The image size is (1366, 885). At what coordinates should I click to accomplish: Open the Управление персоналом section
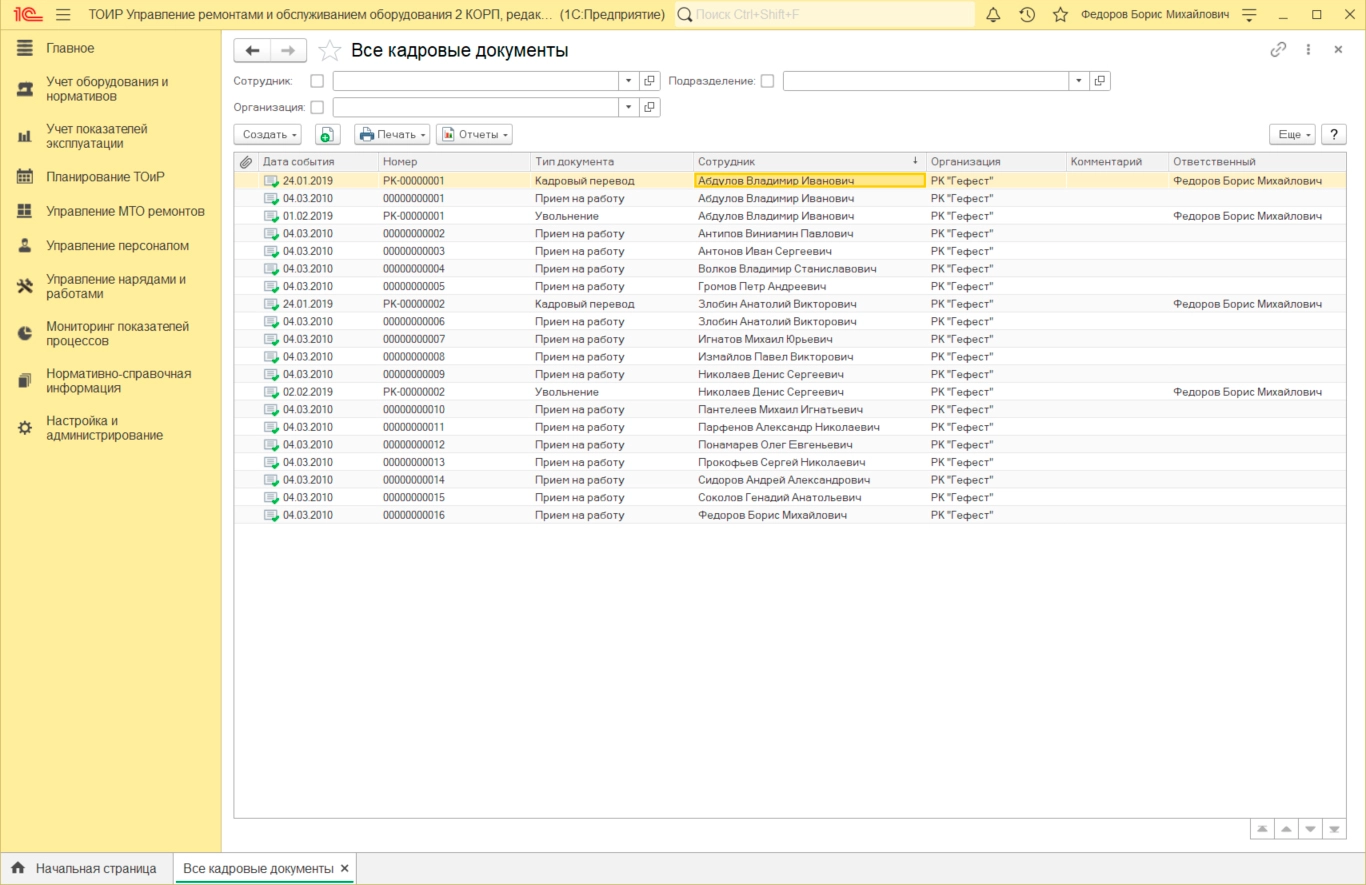click(x=117, y=245)
